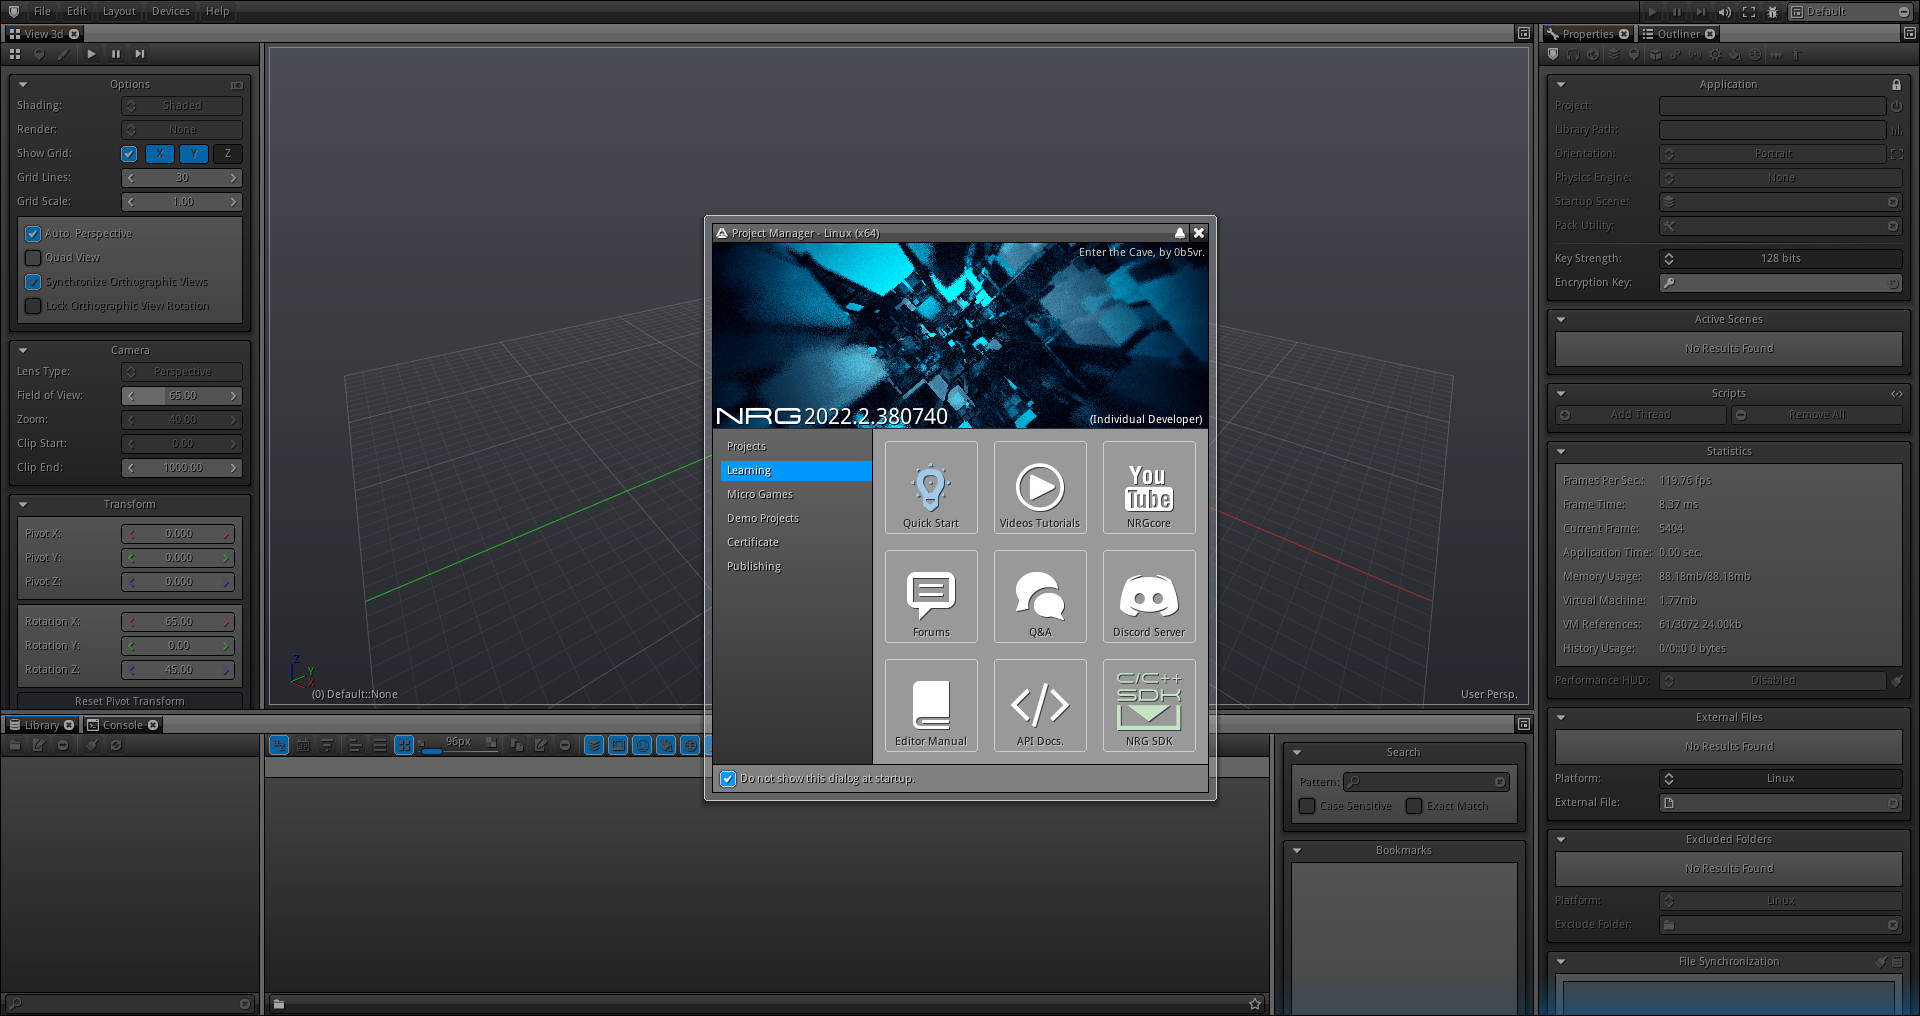Open the Platform dropdown under External Files
The height and width of the screenshot is (1016, 1920).
click(x=1780, y=777)
